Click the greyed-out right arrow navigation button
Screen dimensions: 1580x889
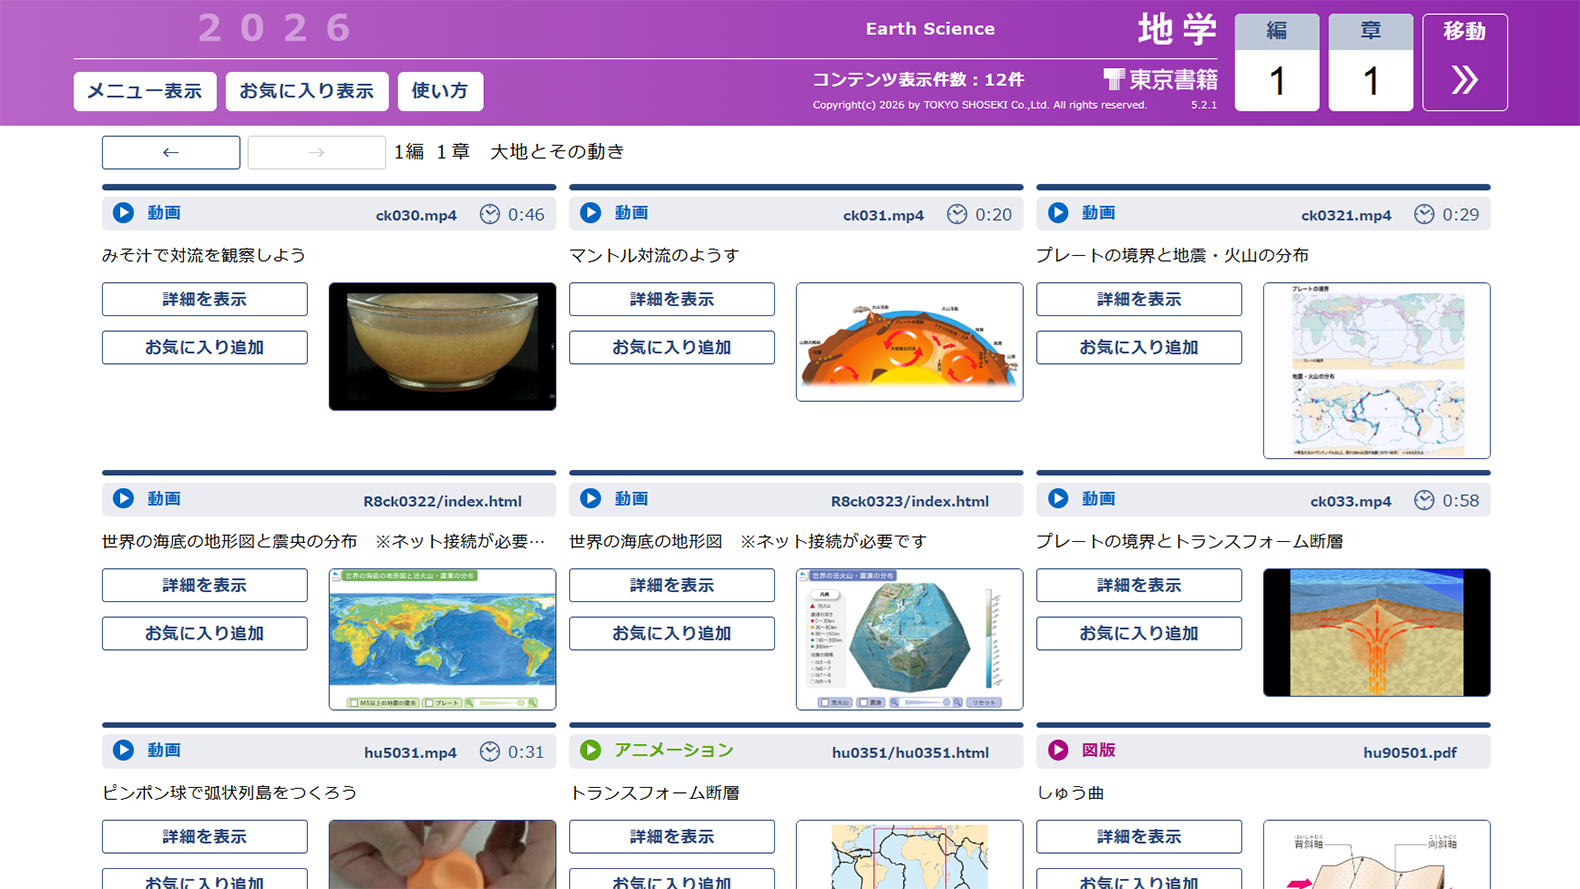316,152
